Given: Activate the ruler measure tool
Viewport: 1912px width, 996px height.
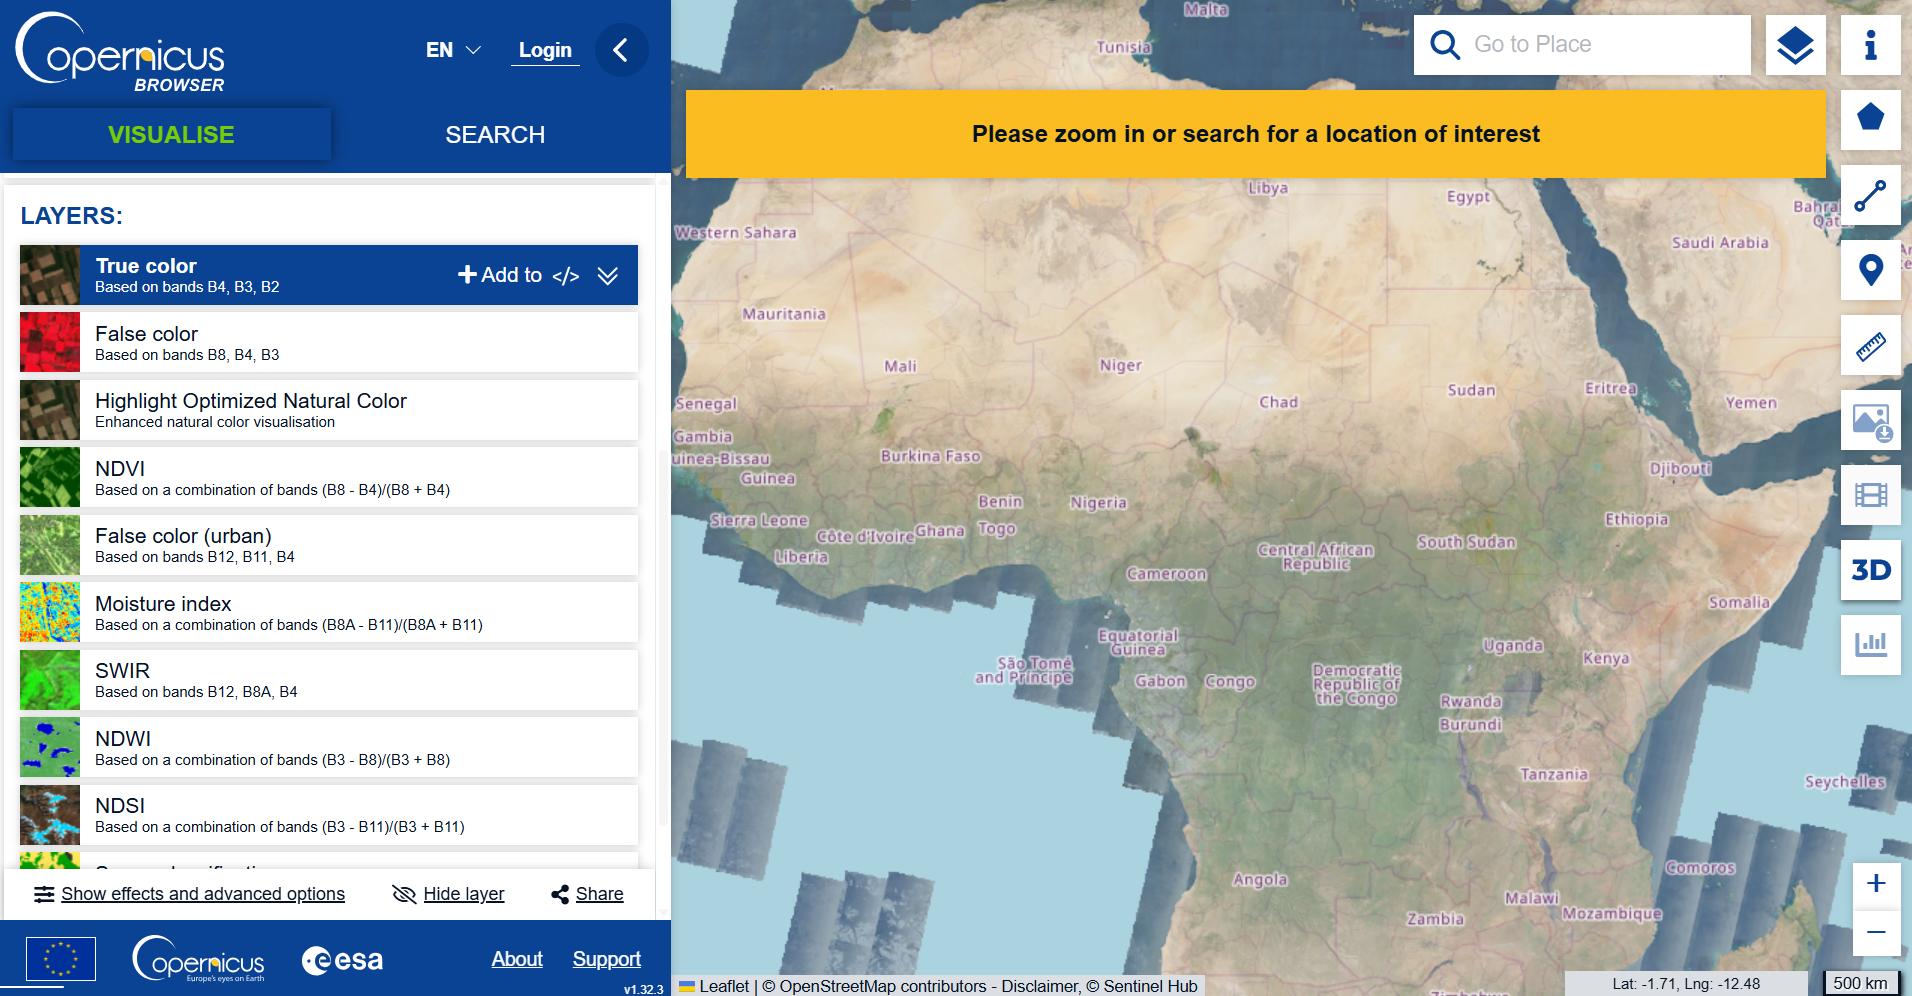Looking at the screenshot, I should click(x=1870, y=346).
